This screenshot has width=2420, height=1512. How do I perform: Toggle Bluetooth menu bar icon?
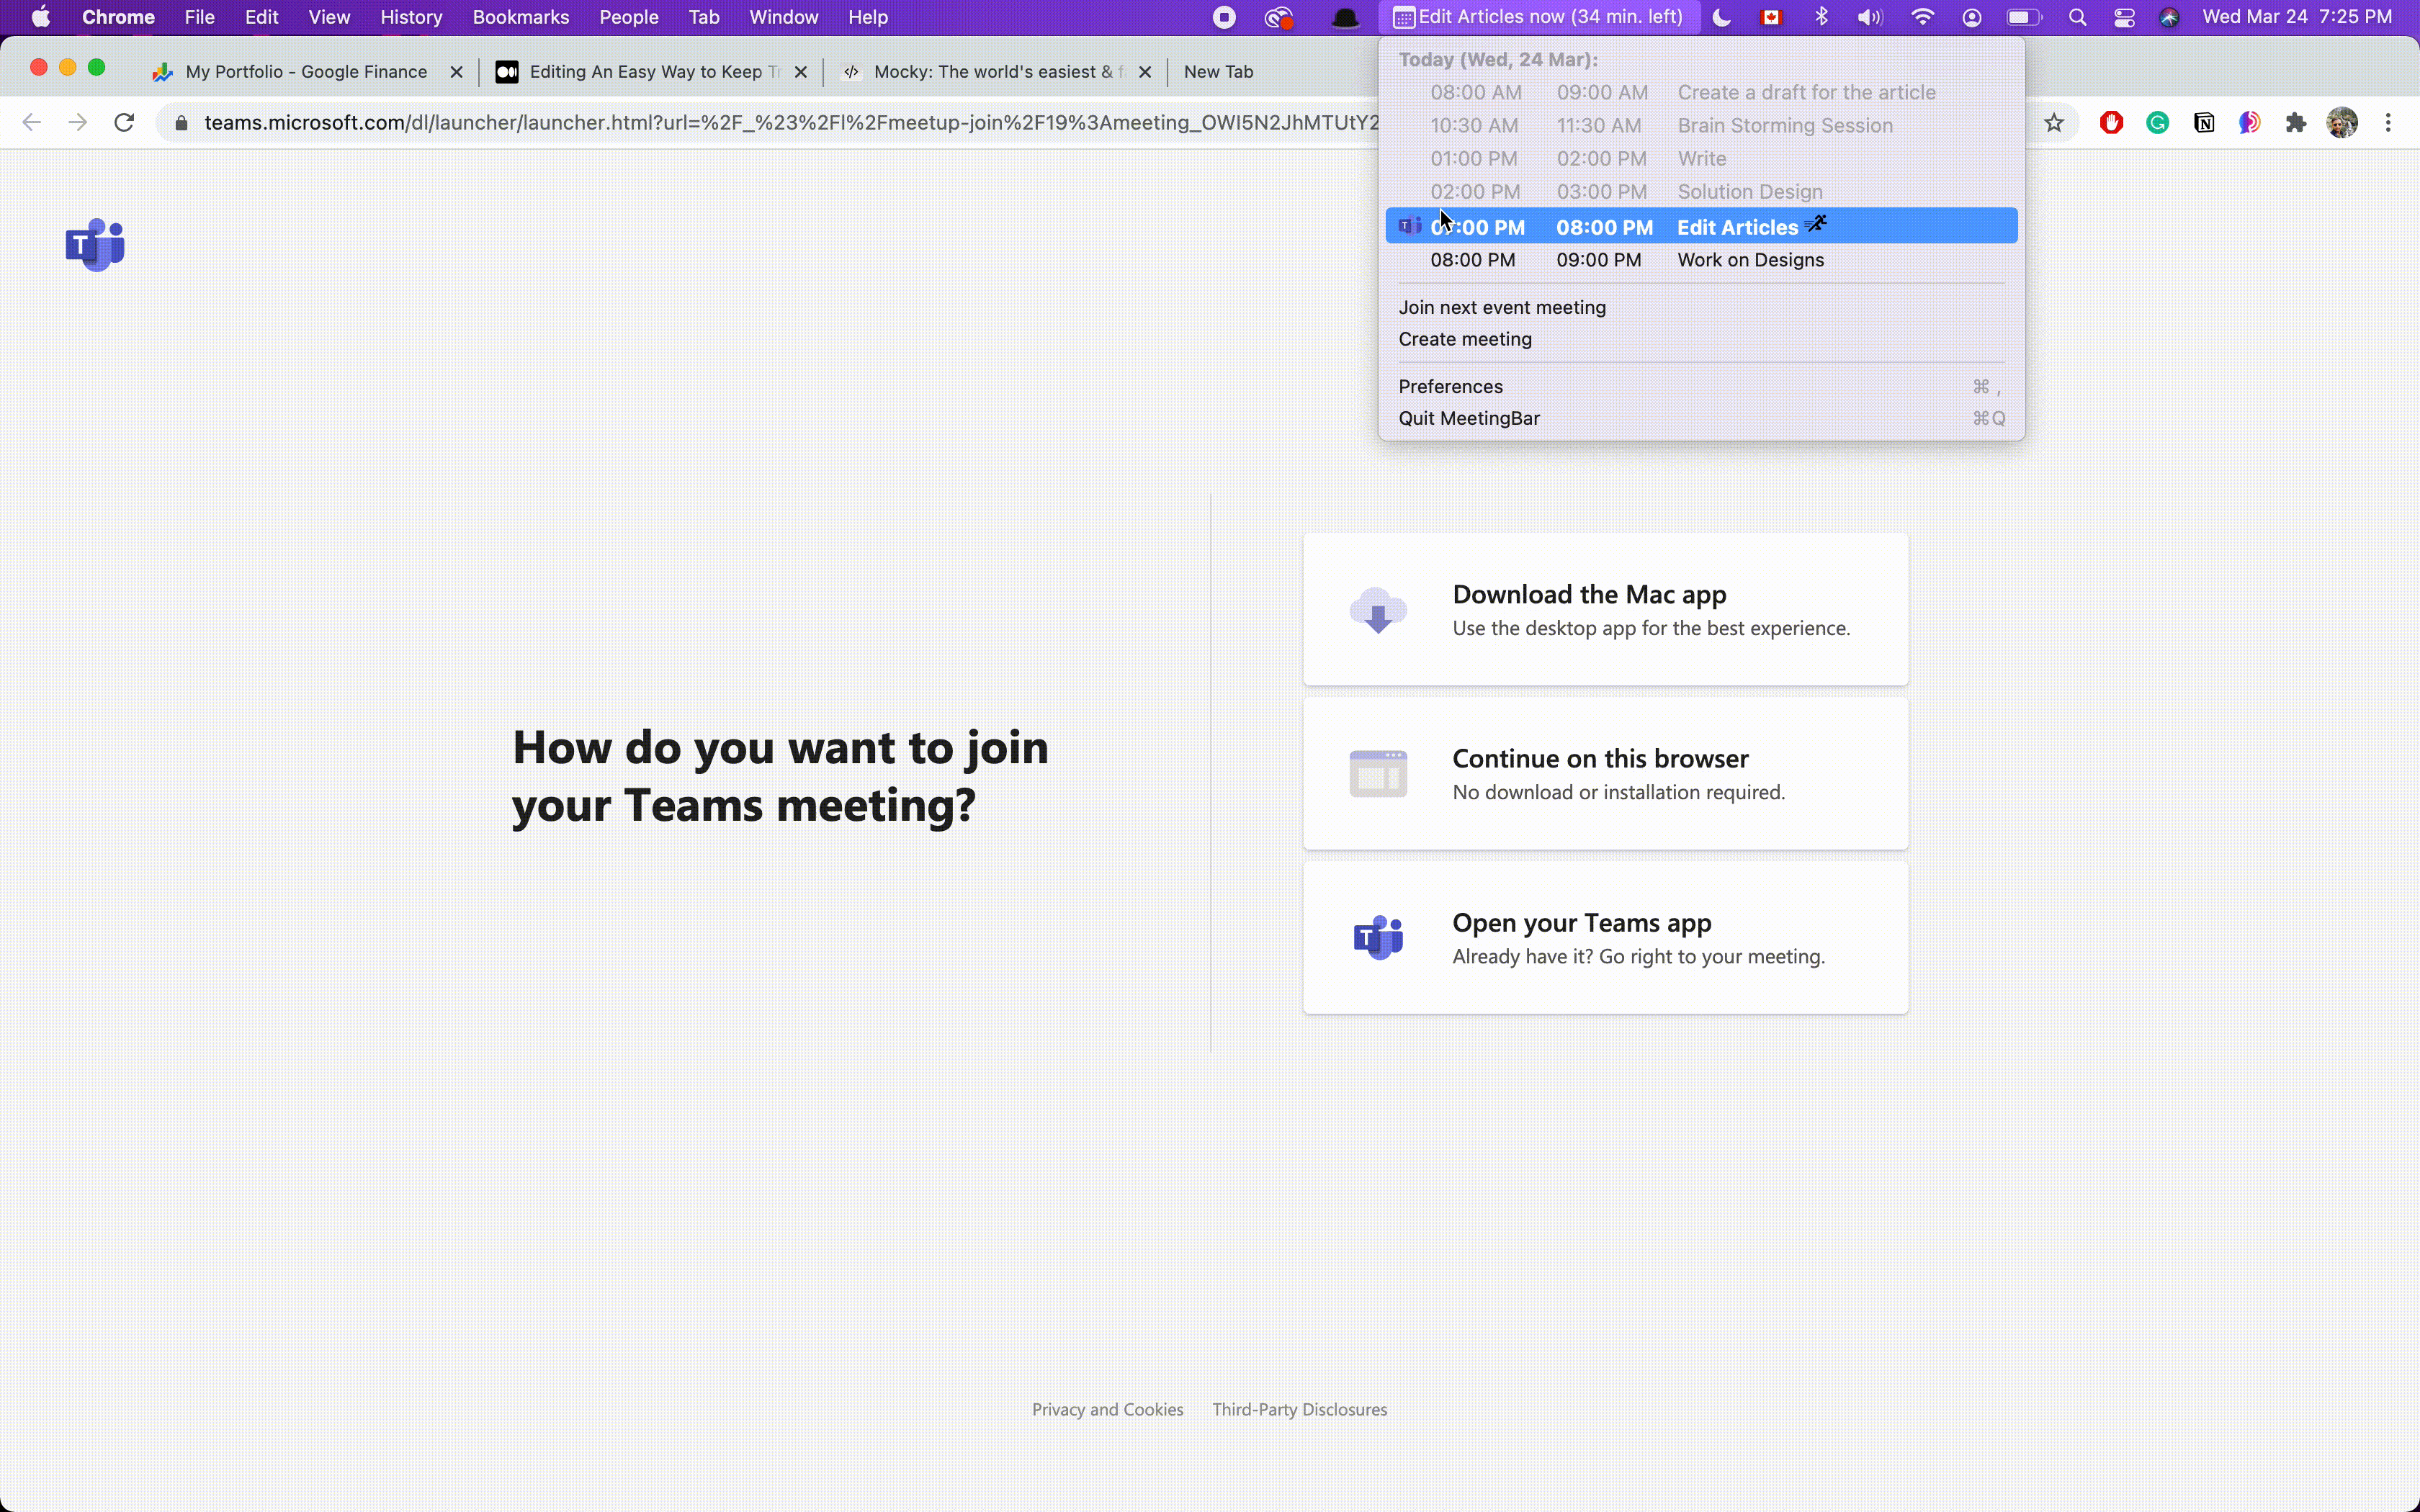1821,17
